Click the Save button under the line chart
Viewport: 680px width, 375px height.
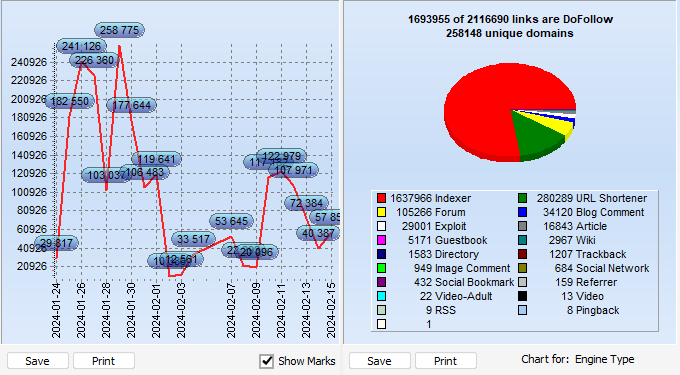tap(38, 361)
